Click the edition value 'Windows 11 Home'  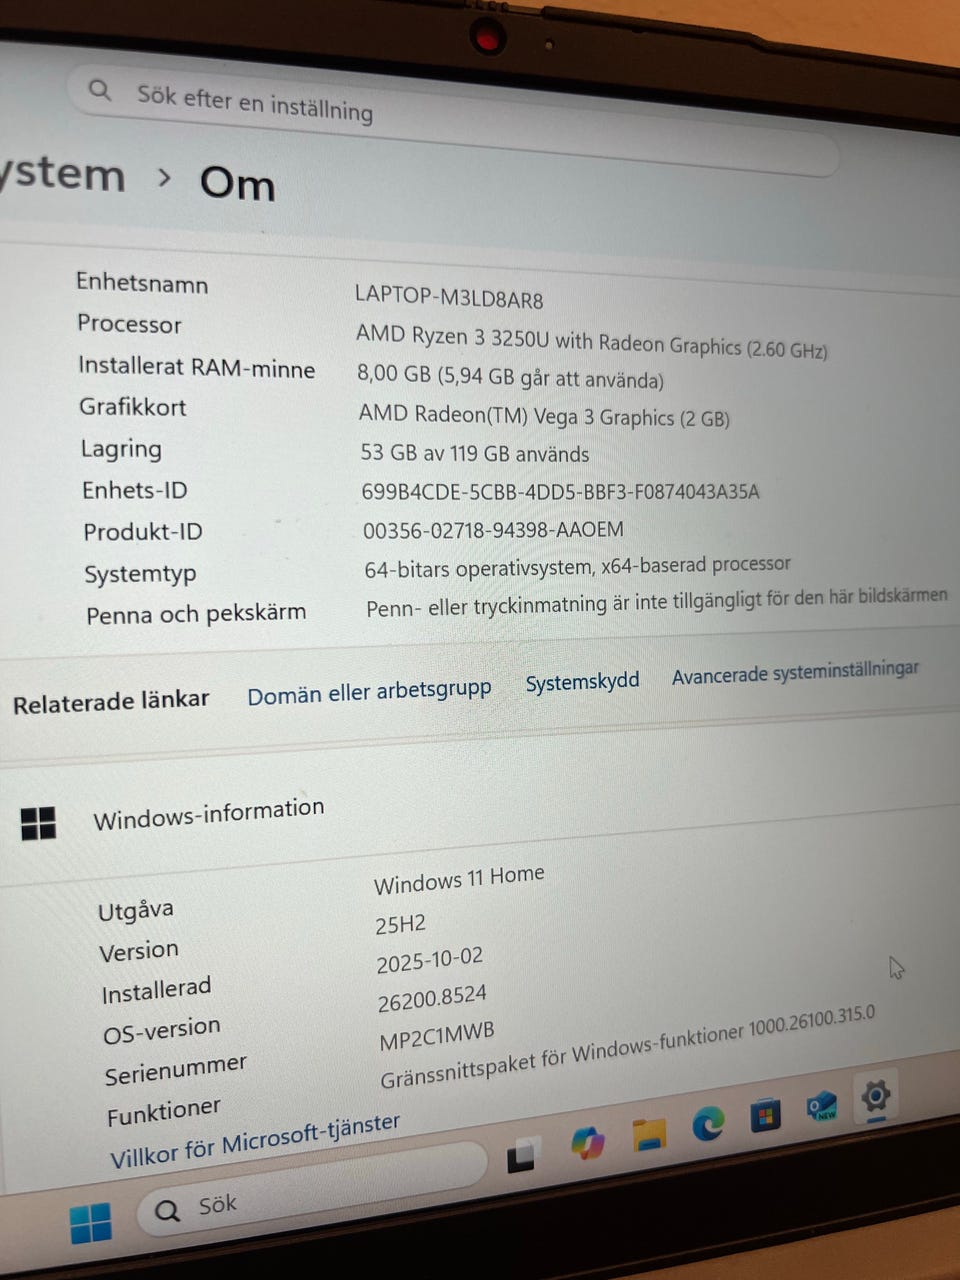(459, 879)
